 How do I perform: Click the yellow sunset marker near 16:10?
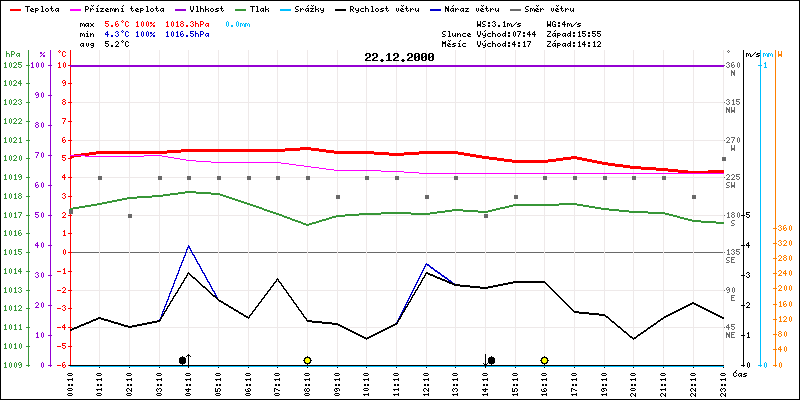(x=545, y=359)
